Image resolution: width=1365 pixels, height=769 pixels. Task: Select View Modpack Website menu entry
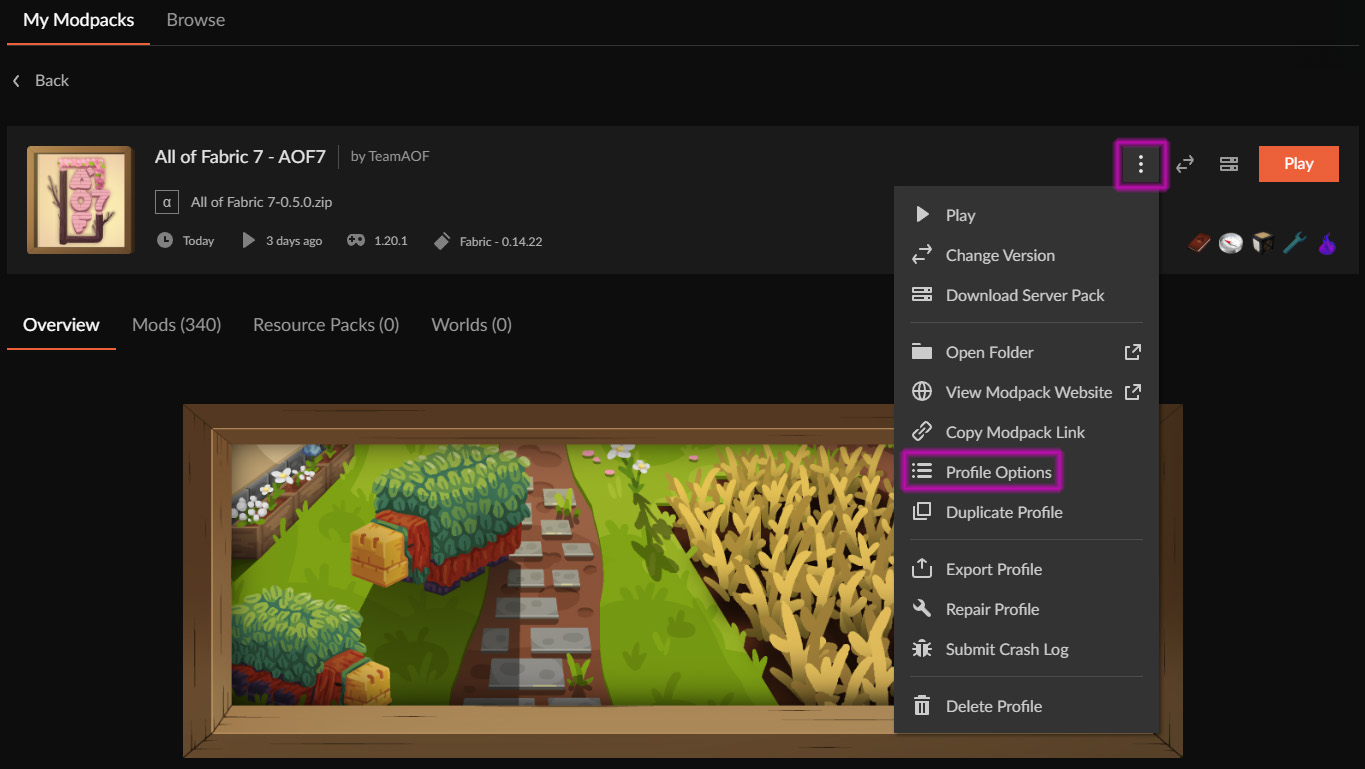[1026, 392]
